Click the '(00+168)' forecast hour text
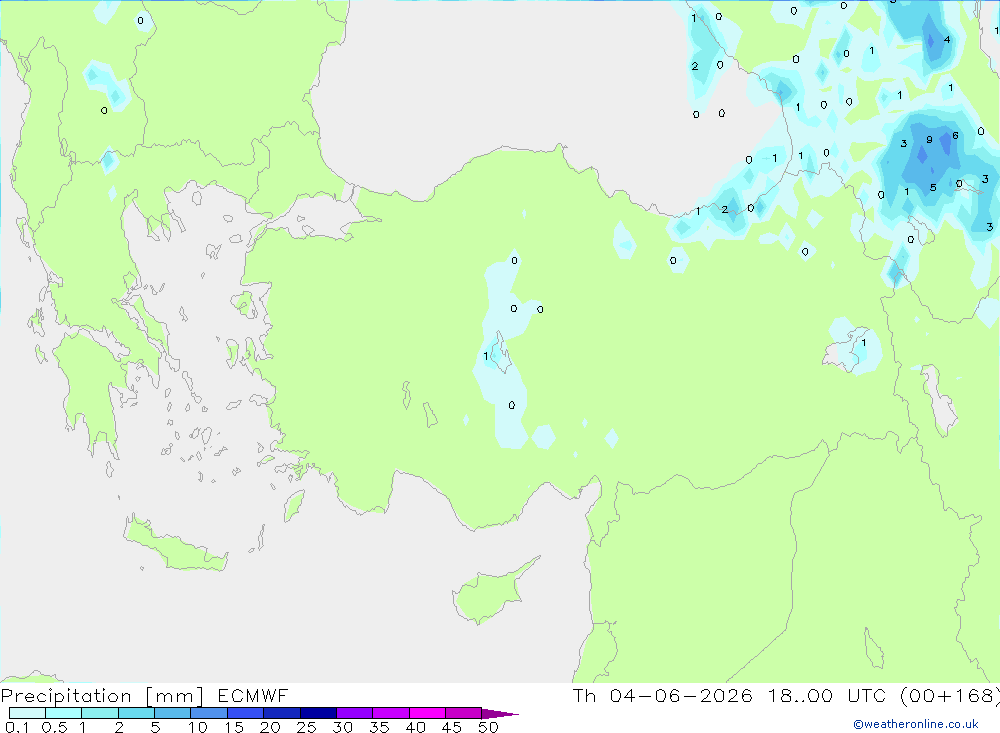This screenshot has height=733, width=1000. pos(949,695)
